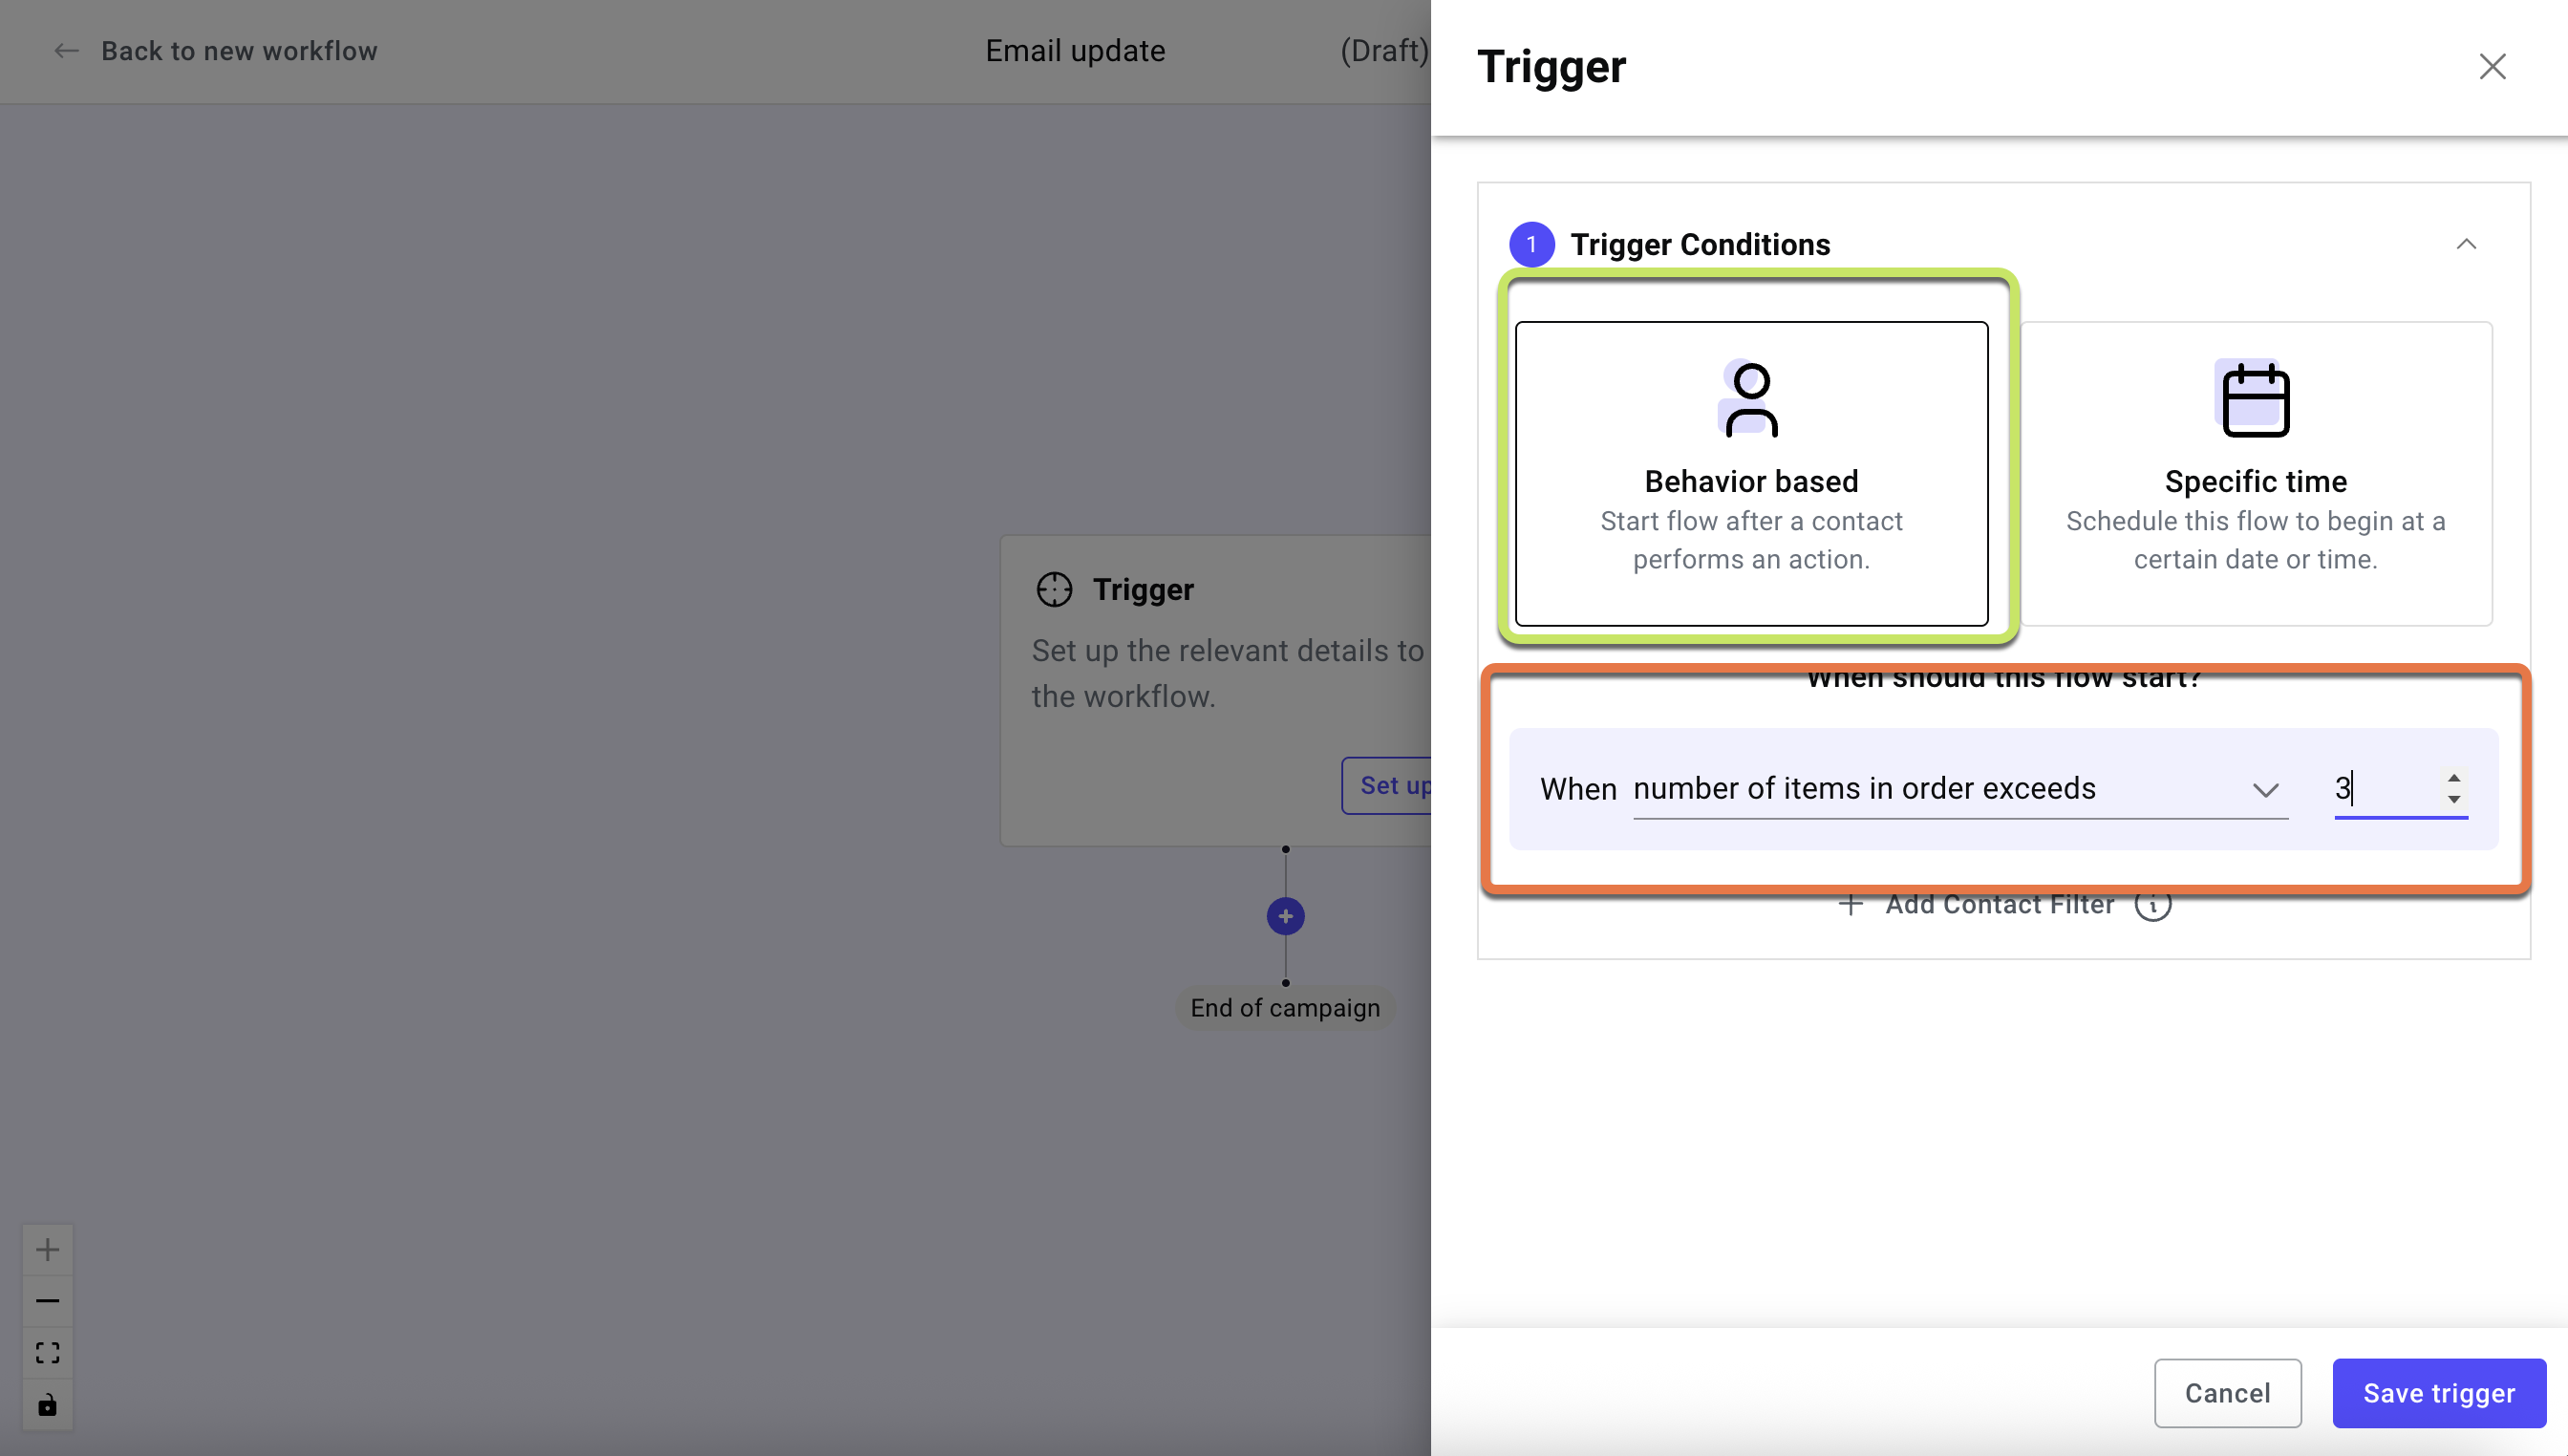Click Save trigger button
Screen dimensions: 2568x1456
click(x=2438, y=1392)
